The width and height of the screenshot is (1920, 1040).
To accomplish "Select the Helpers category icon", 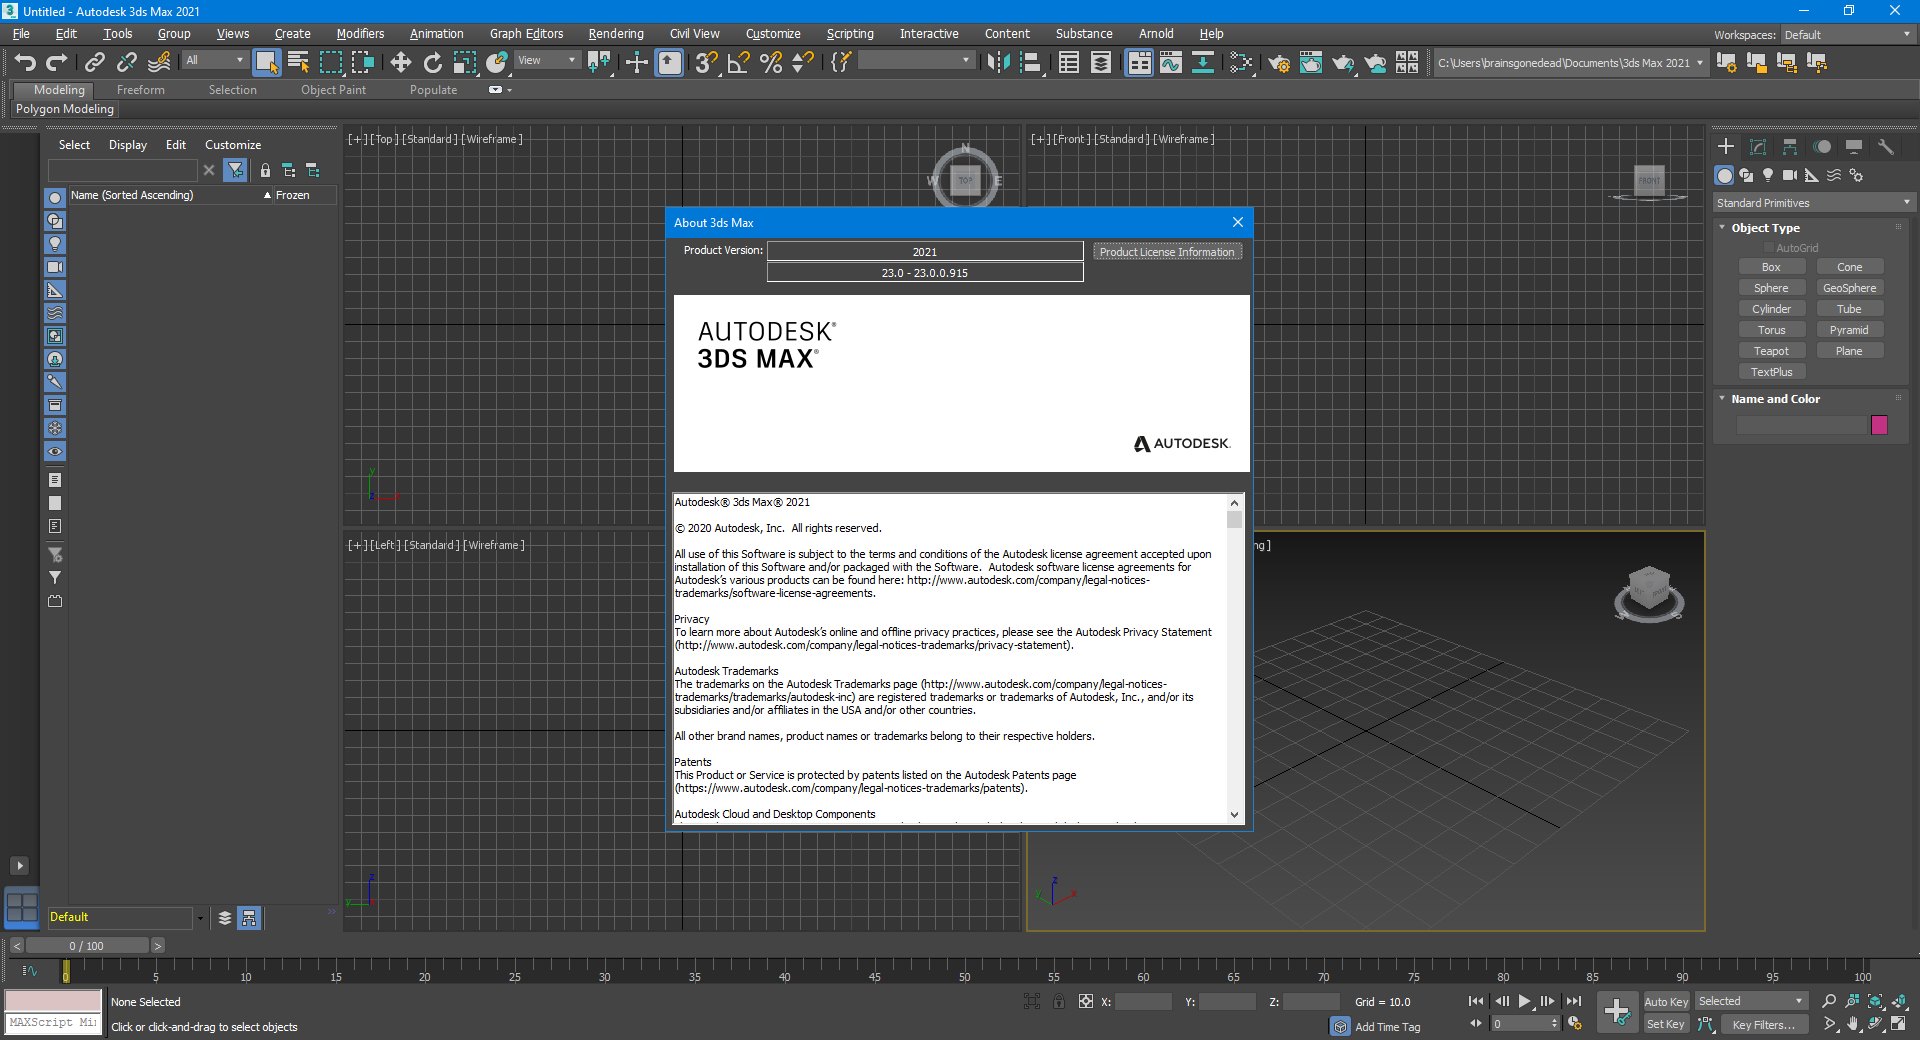I will point(1812,176).
